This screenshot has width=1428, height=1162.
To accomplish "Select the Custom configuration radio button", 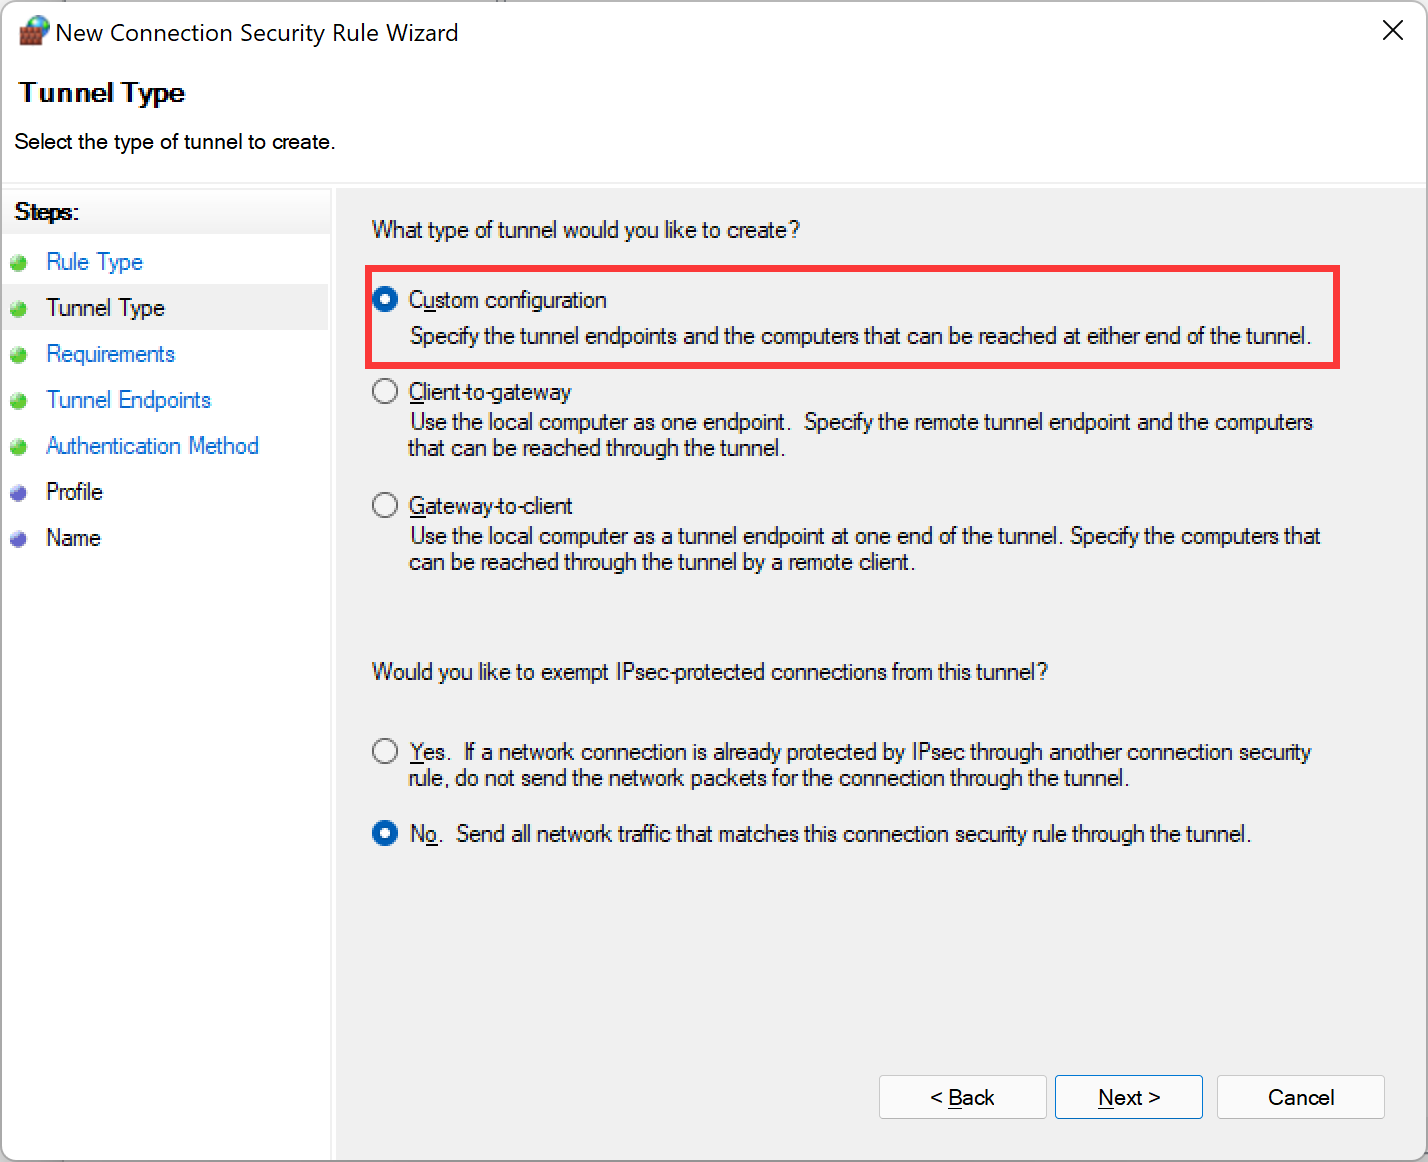I will pyautogui.click(x=385, y=299).
